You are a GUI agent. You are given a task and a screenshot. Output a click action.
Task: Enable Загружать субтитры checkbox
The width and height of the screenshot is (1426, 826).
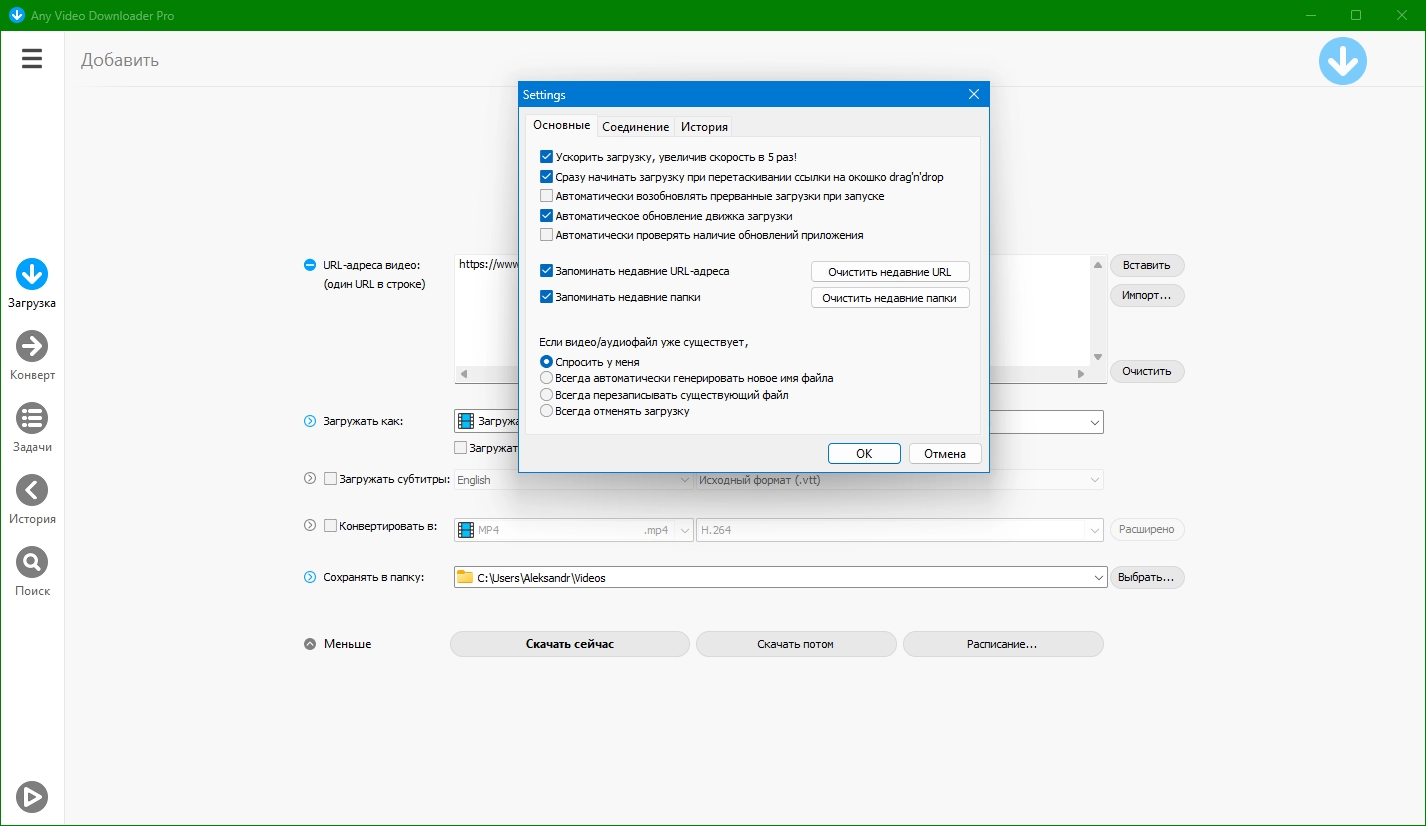(x=330, y=479)
